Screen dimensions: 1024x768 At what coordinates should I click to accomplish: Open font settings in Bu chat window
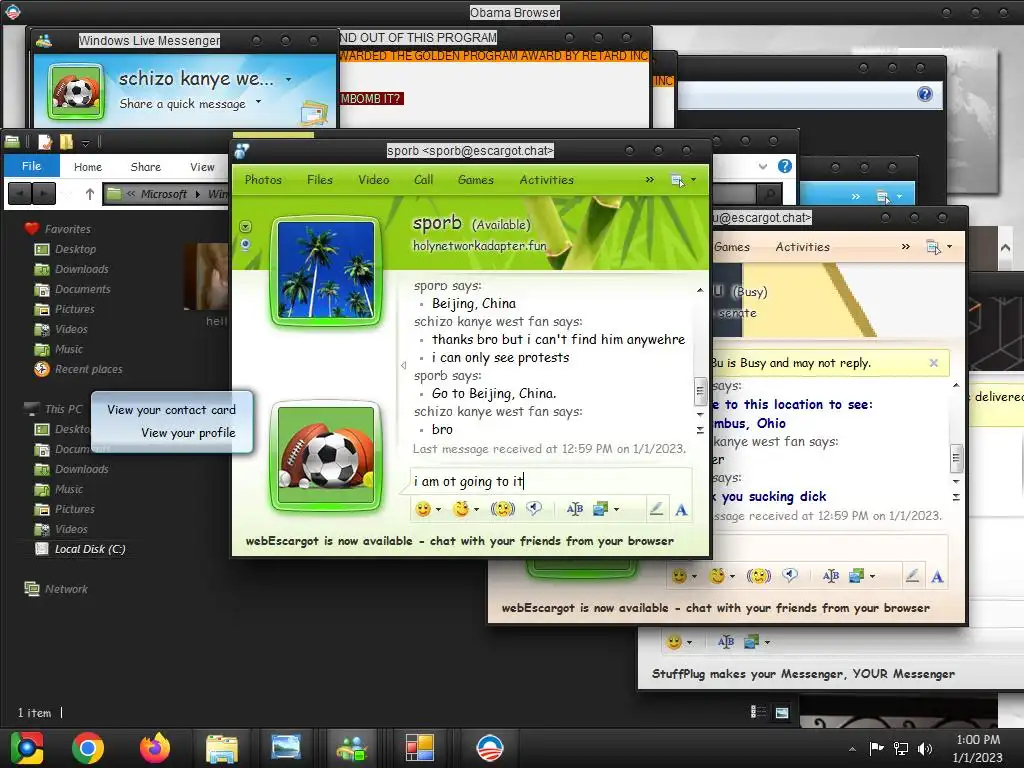pos(831,576)
